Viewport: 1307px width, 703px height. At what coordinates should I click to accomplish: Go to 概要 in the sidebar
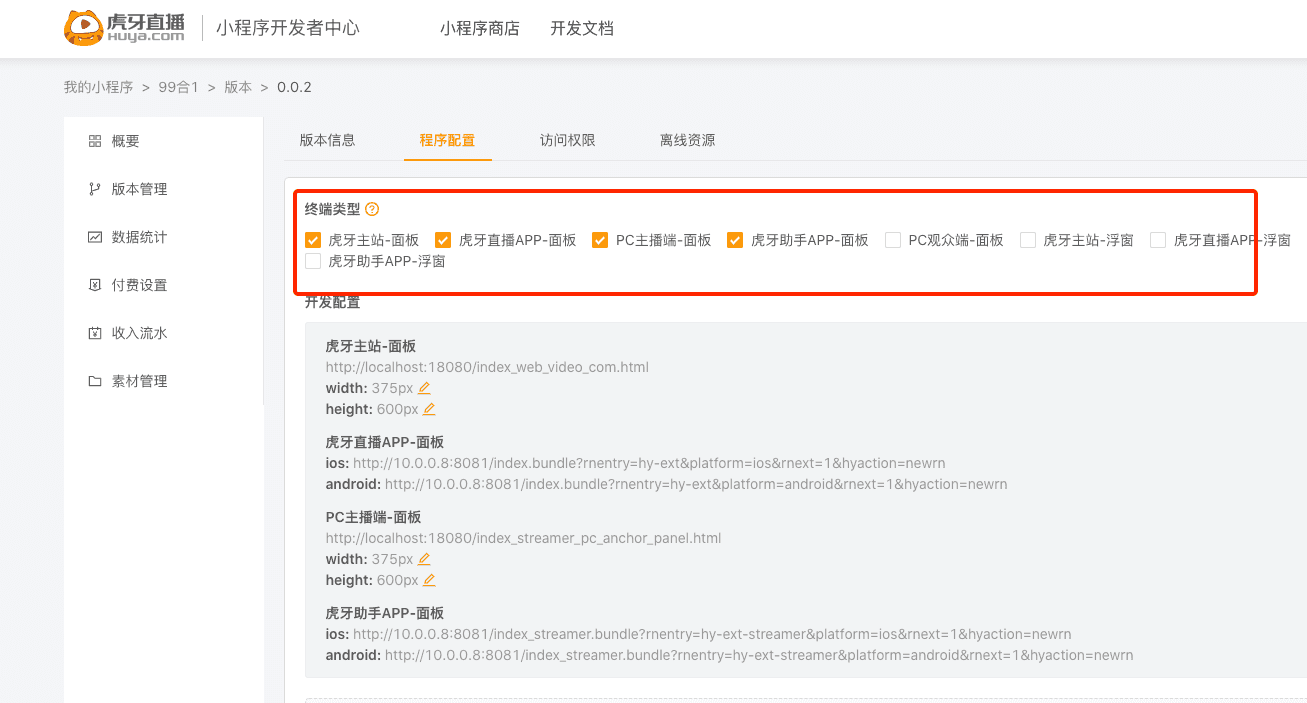tap(126, 141)
